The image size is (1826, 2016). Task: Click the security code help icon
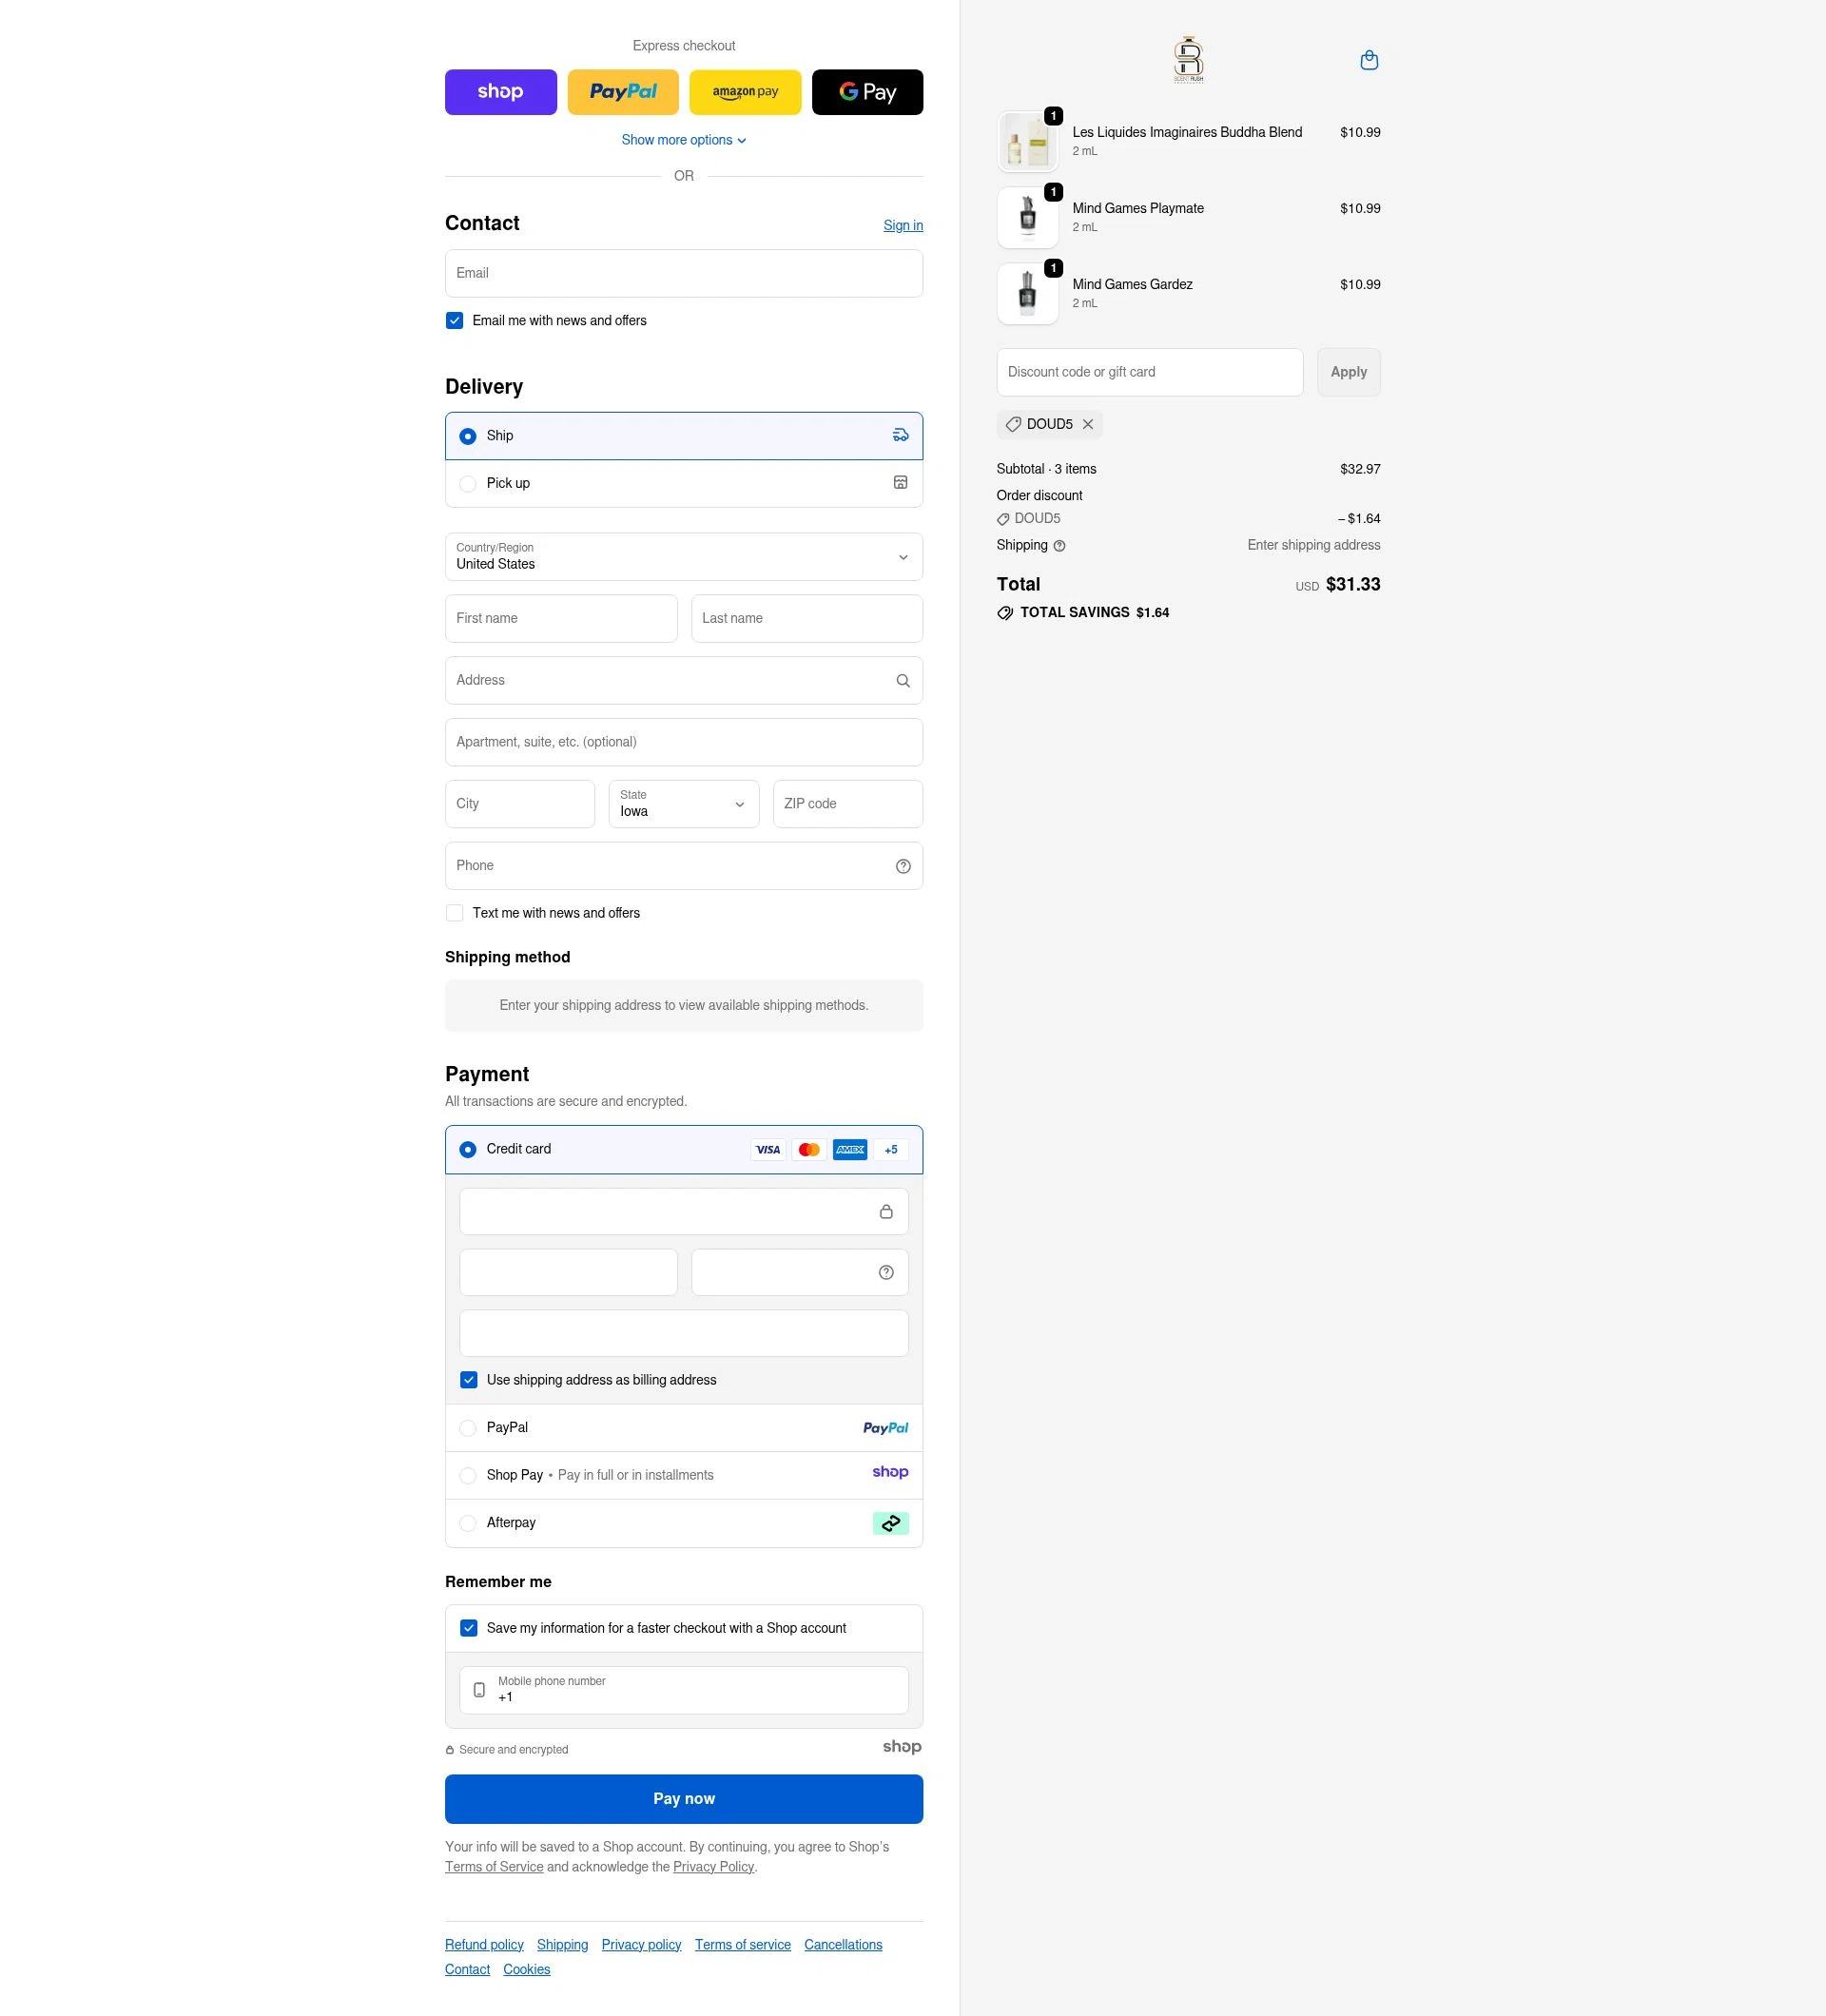coord(885,1271)
